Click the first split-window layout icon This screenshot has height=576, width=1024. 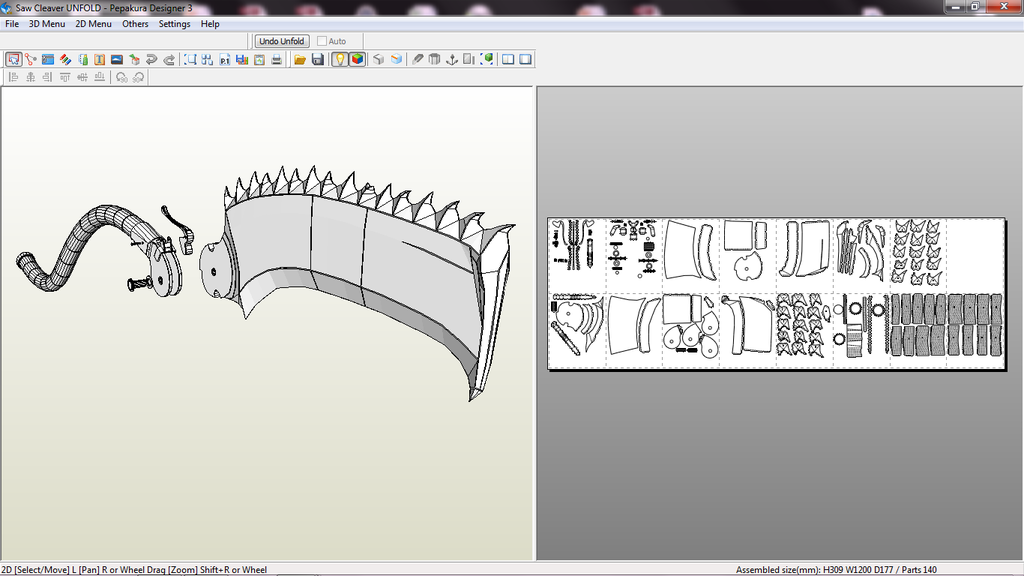(508, 60)
